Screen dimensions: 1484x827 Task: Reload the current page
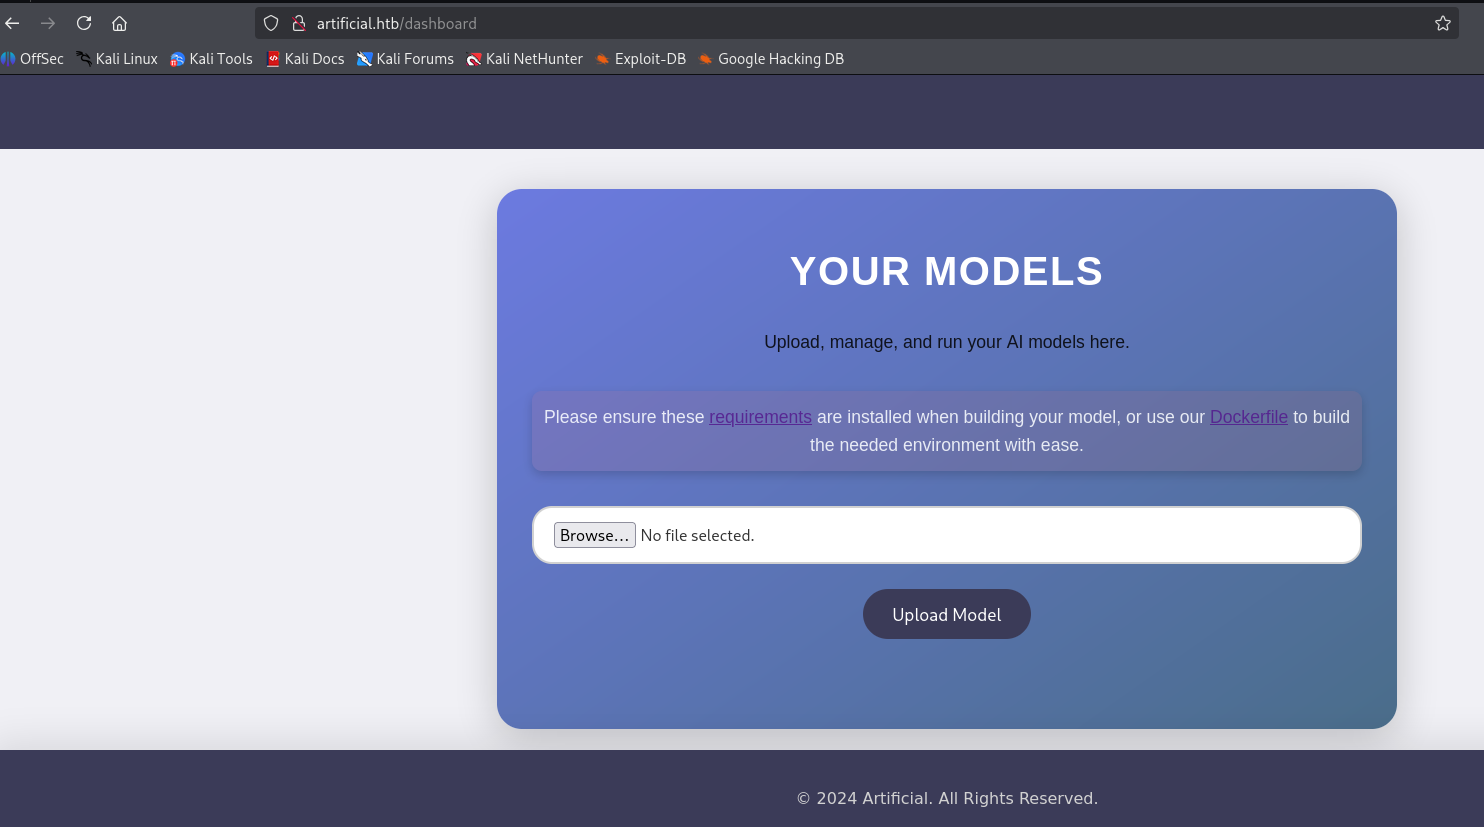tap(84, 23)
